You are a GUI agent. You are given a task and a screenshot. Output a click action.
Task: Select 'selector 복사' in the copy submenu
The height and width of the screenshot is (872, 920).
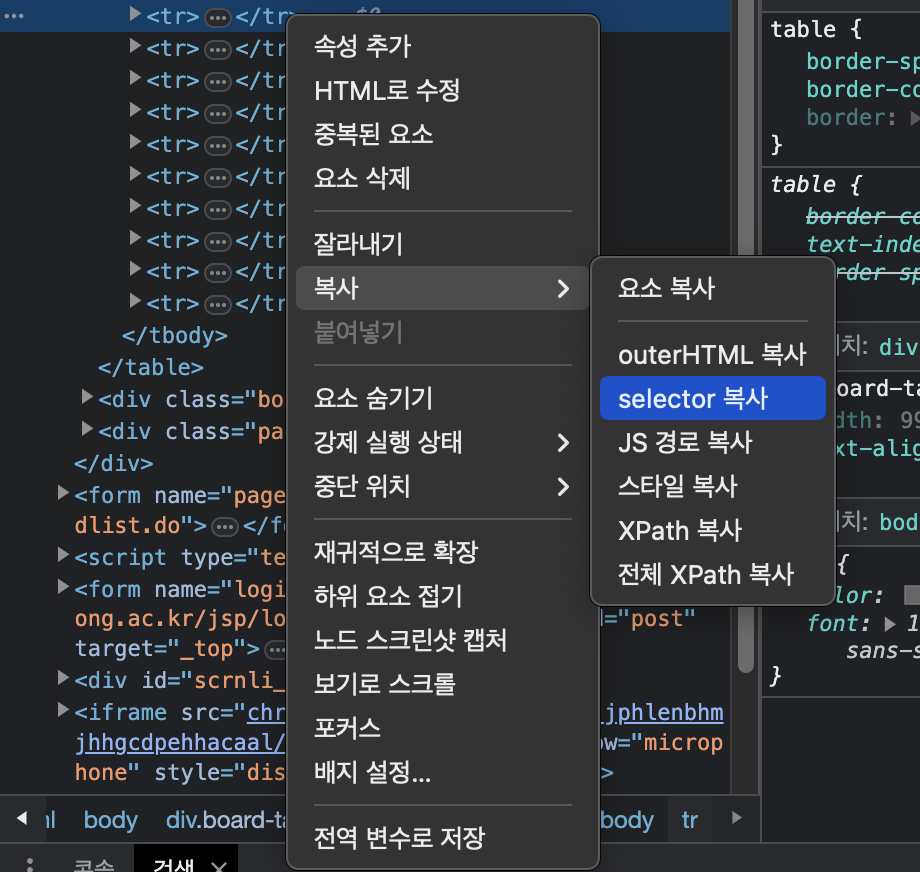point(712,397)
